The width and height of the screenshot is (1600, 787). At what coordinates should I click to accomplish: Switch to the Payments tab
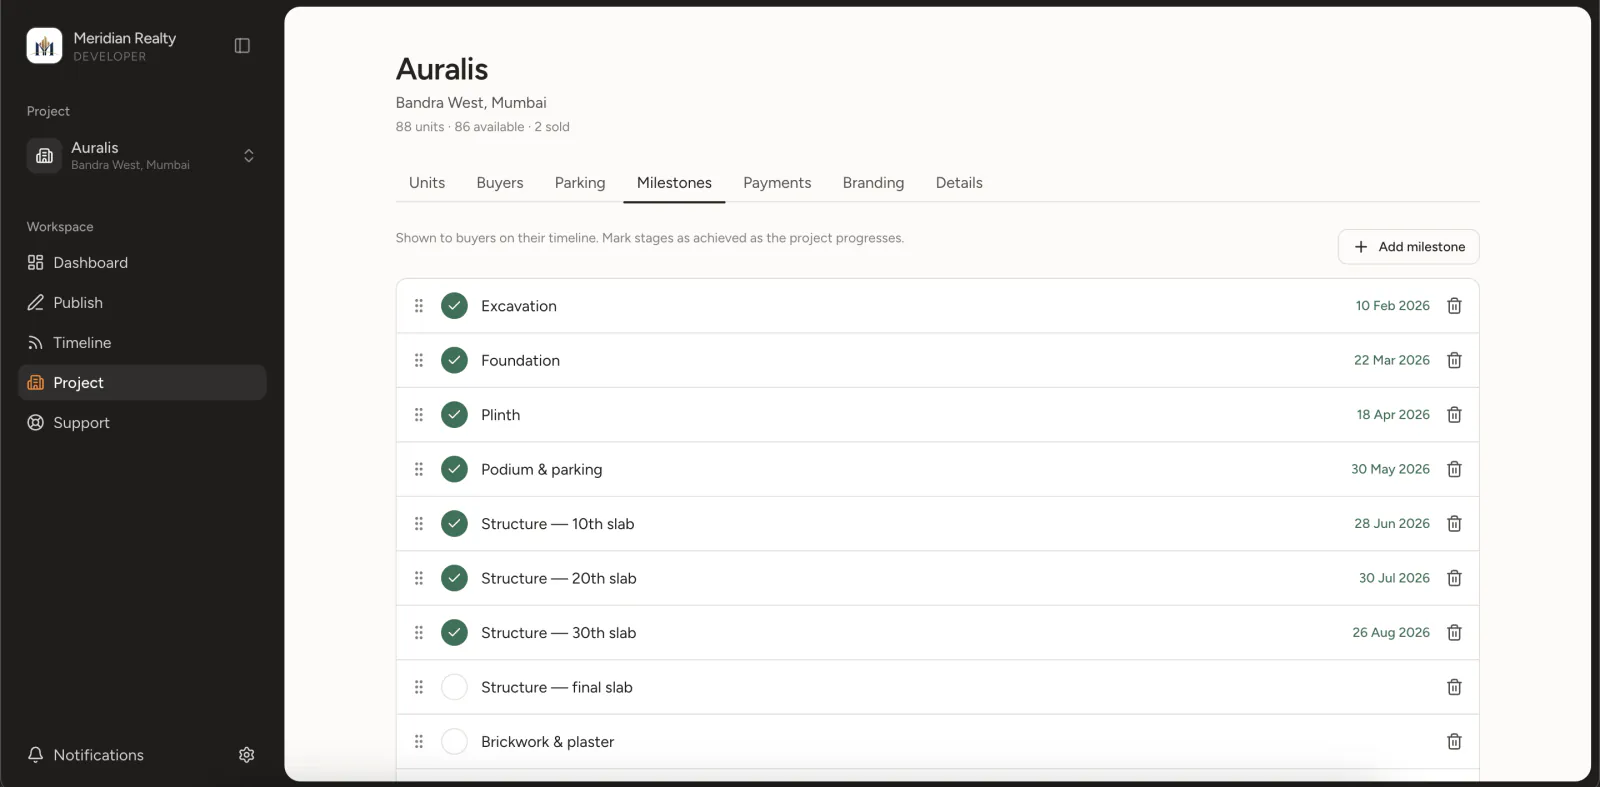777,183
